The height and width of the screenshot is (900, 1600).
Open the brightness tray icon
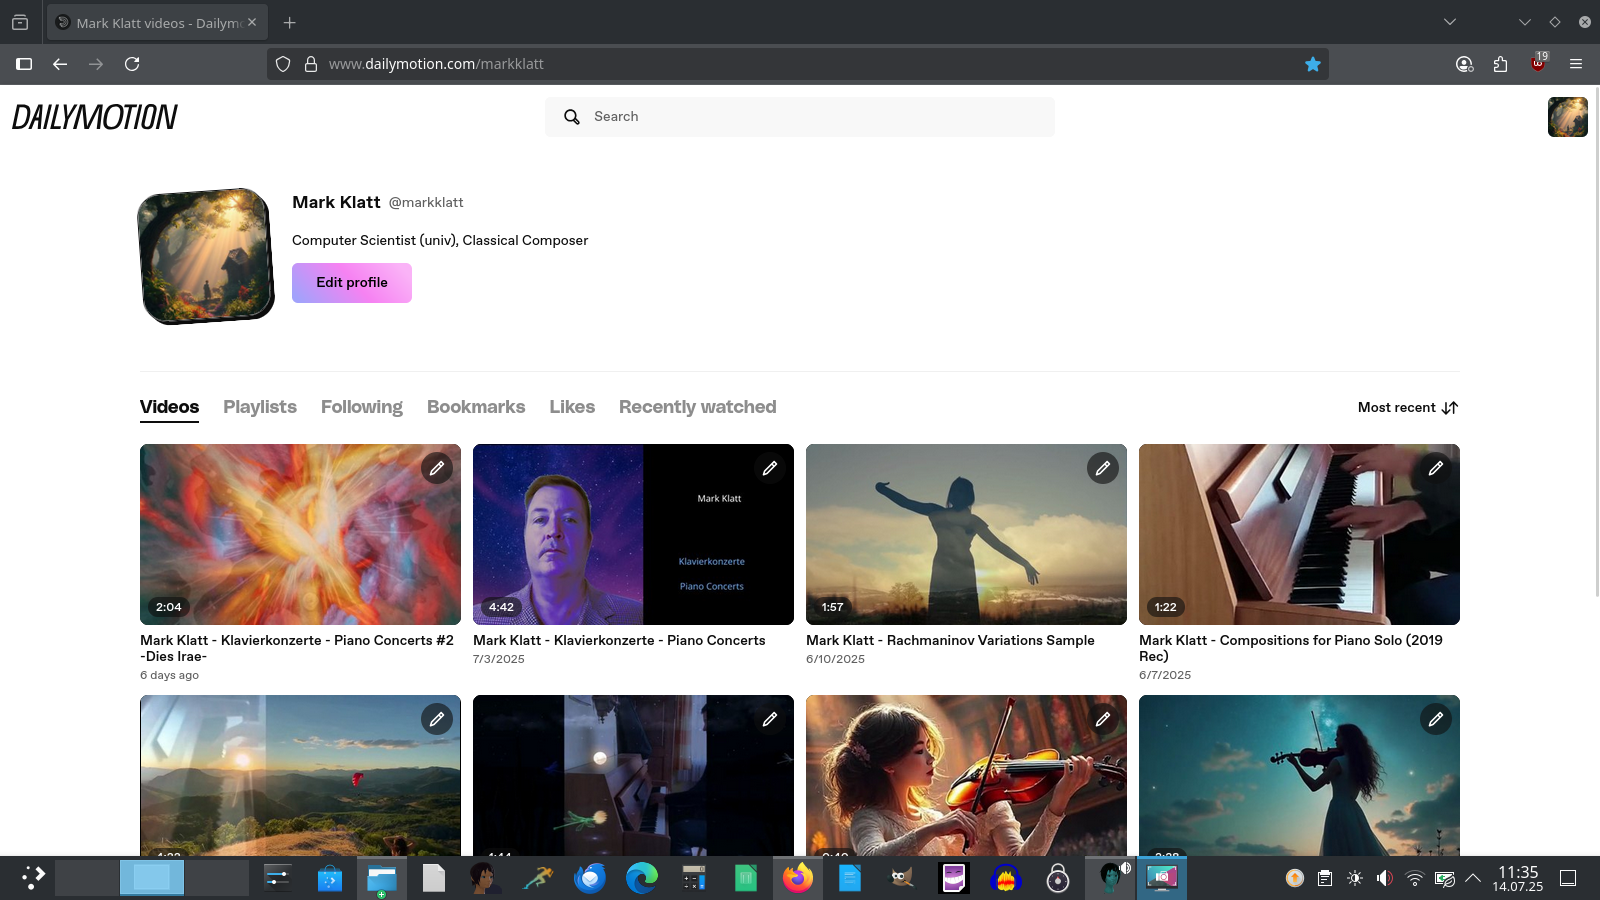point(1355,878)
